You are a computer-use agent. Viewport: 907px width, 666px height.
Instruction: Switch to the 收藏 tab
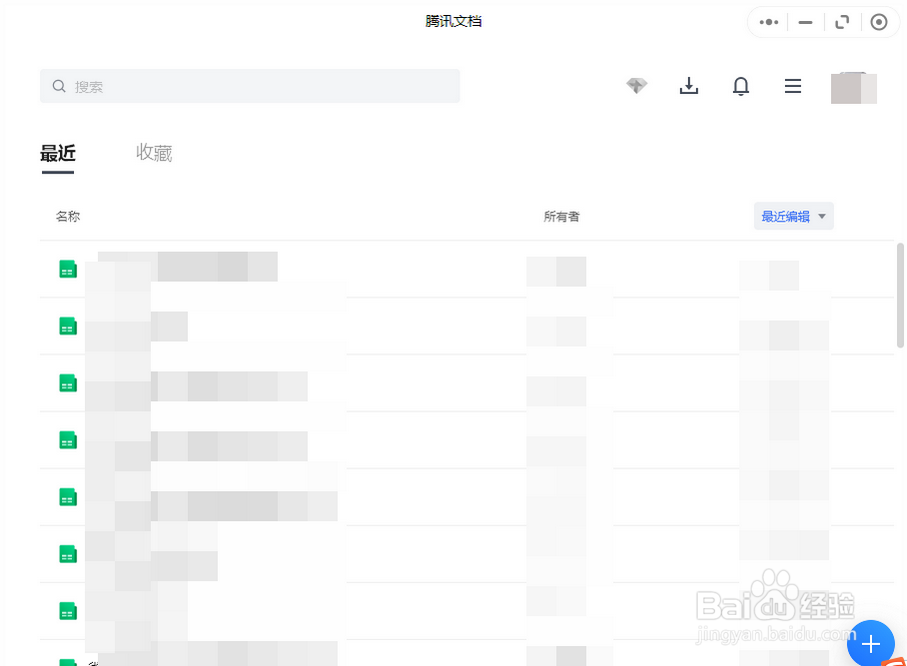(154, 152)
